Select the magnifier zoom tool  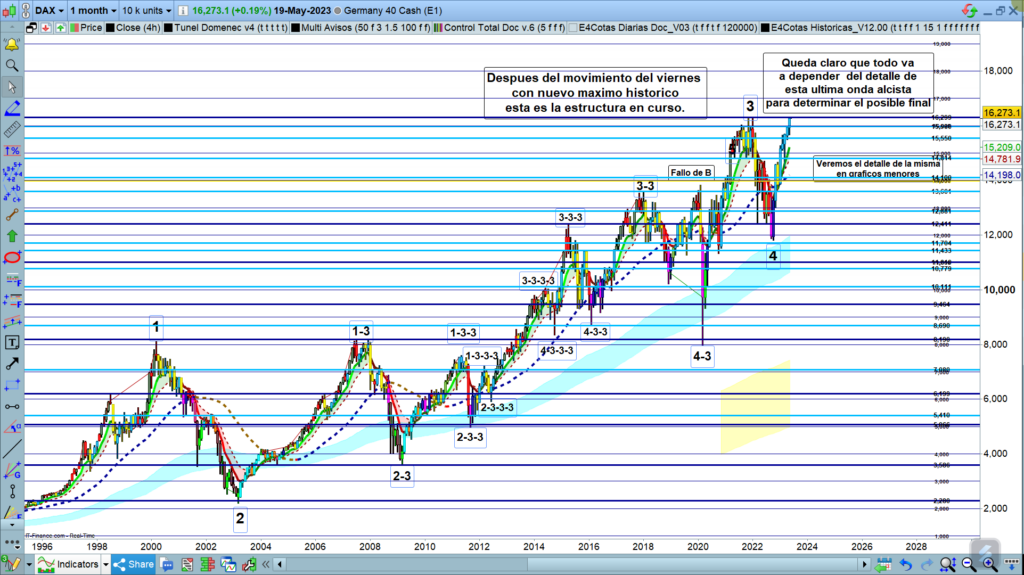12,66
